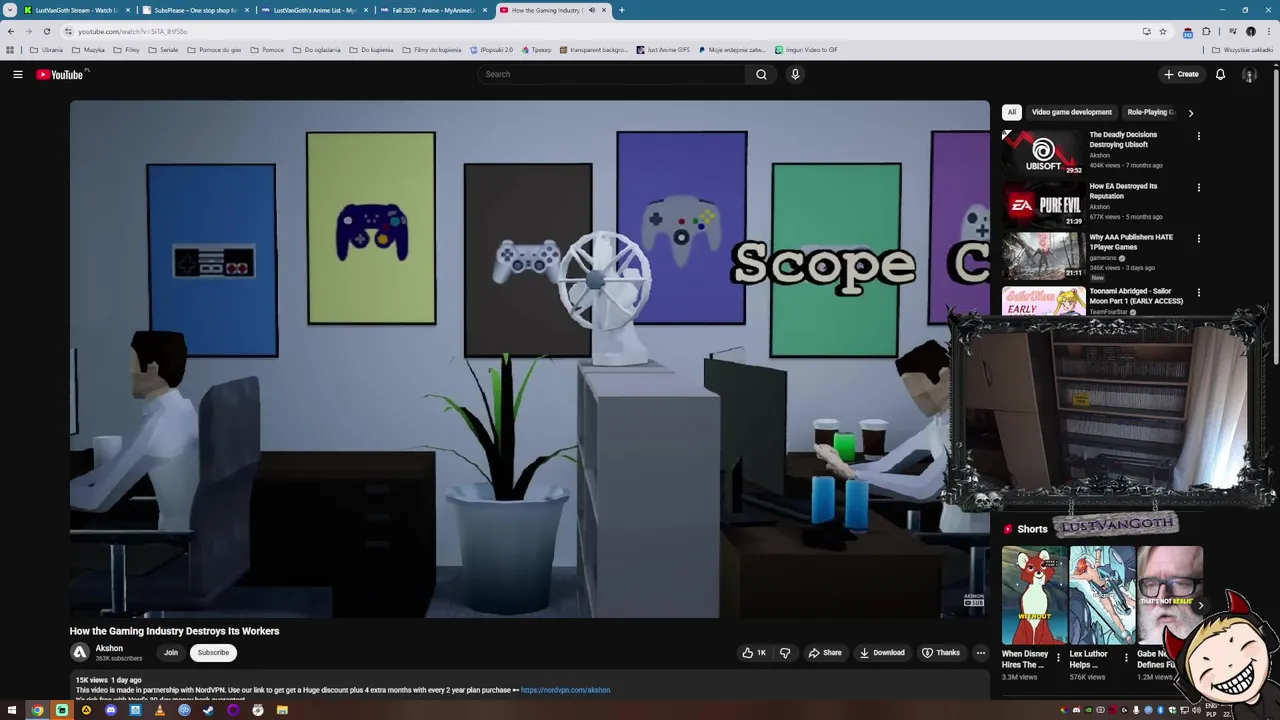Open the account avatar menu
Screen dimensions: 1280x720
(1249, 74)
